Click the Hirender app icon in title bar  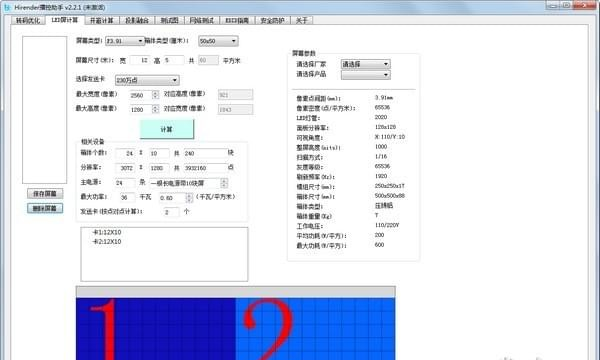[7, 7]
